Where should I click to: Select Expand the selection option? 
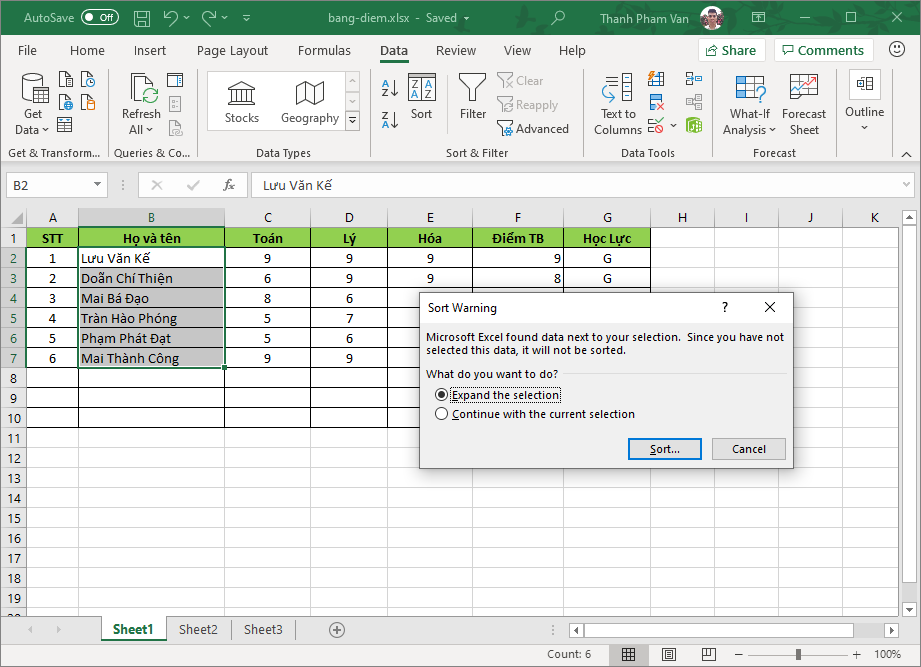(x=497, y=395)
